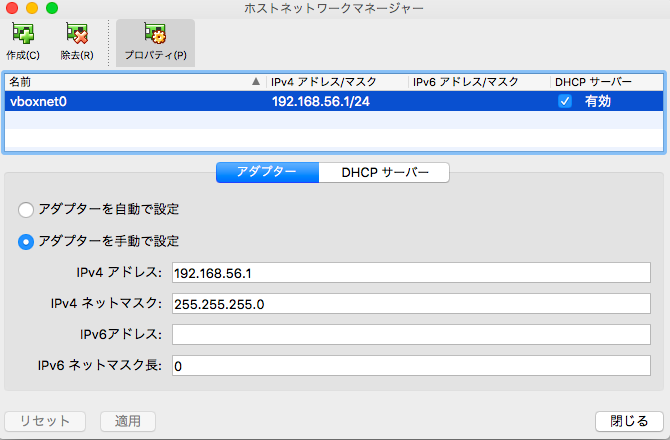Screen dimensions: 670x440
Task: Maximize the window with the green button
Action: [52, 8]
